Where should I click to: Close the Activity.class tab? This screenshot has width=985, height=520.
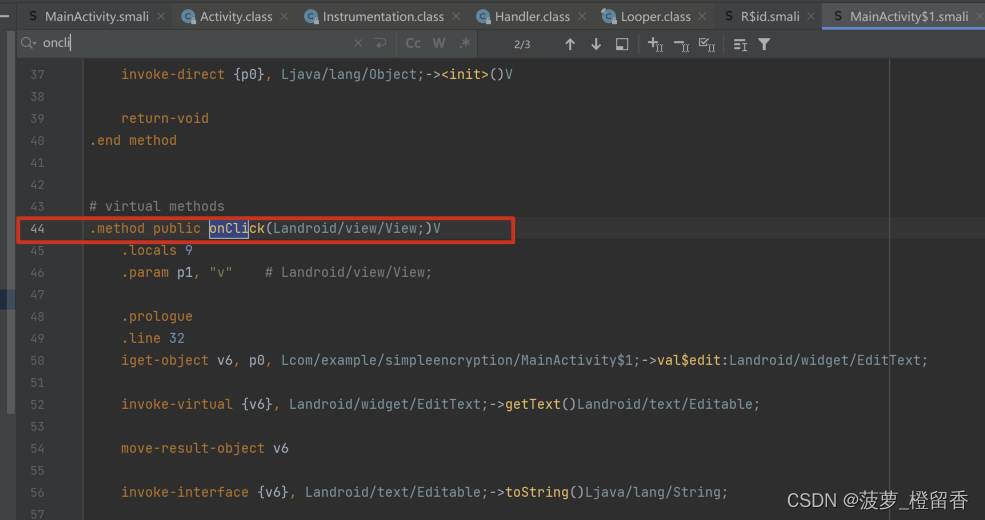(285, 16)
